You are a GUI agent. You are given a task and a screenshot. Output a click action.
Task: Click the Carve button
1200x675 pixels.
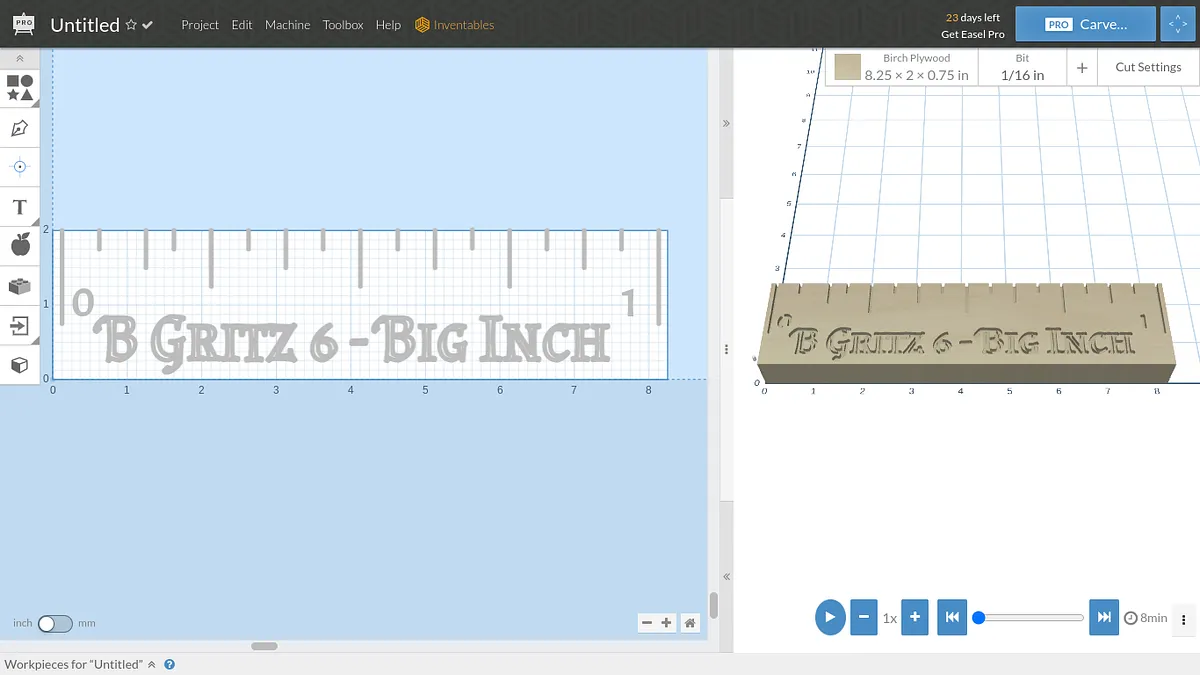1085,24
